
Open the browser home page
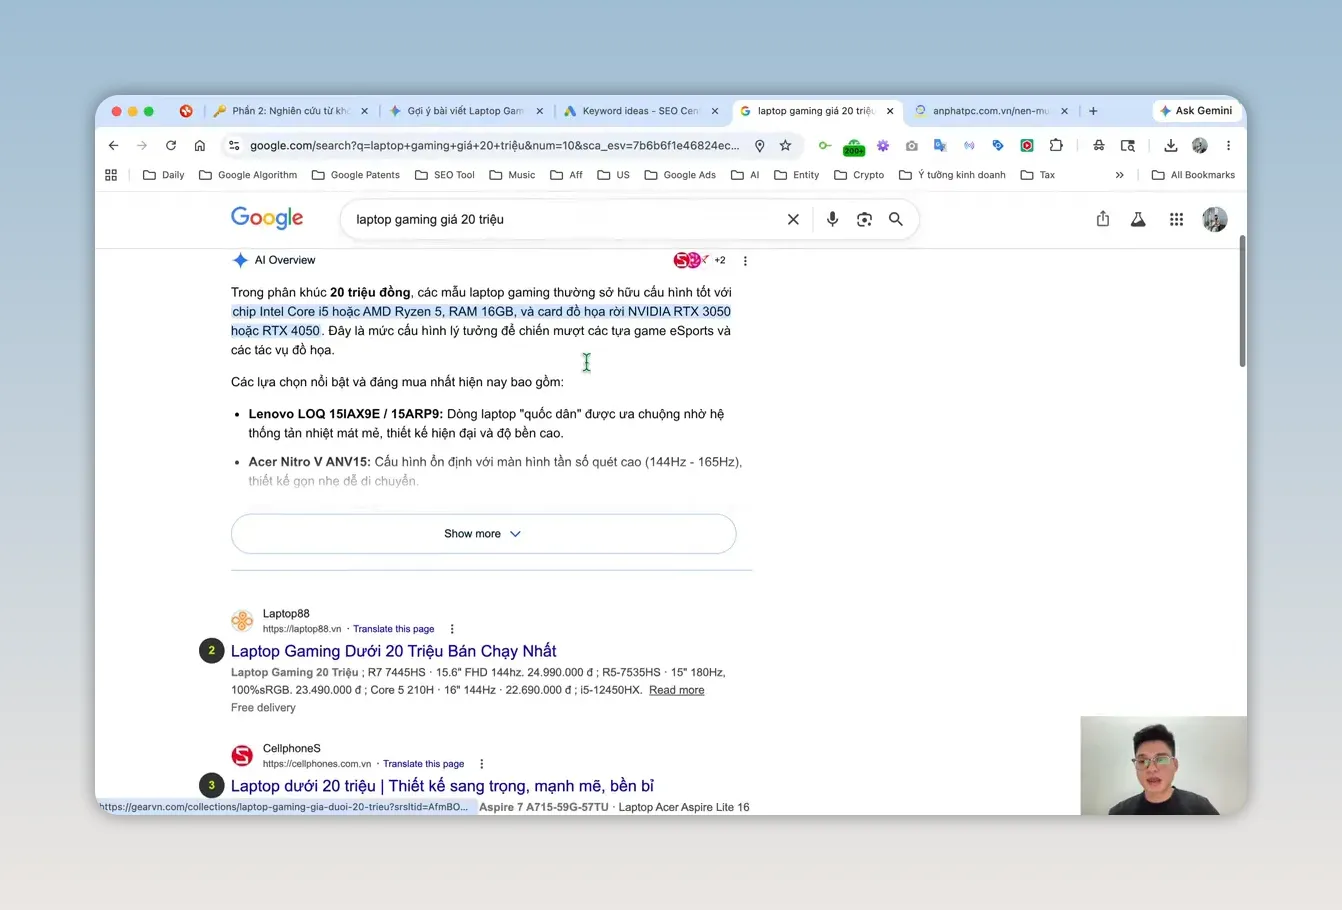200,146
